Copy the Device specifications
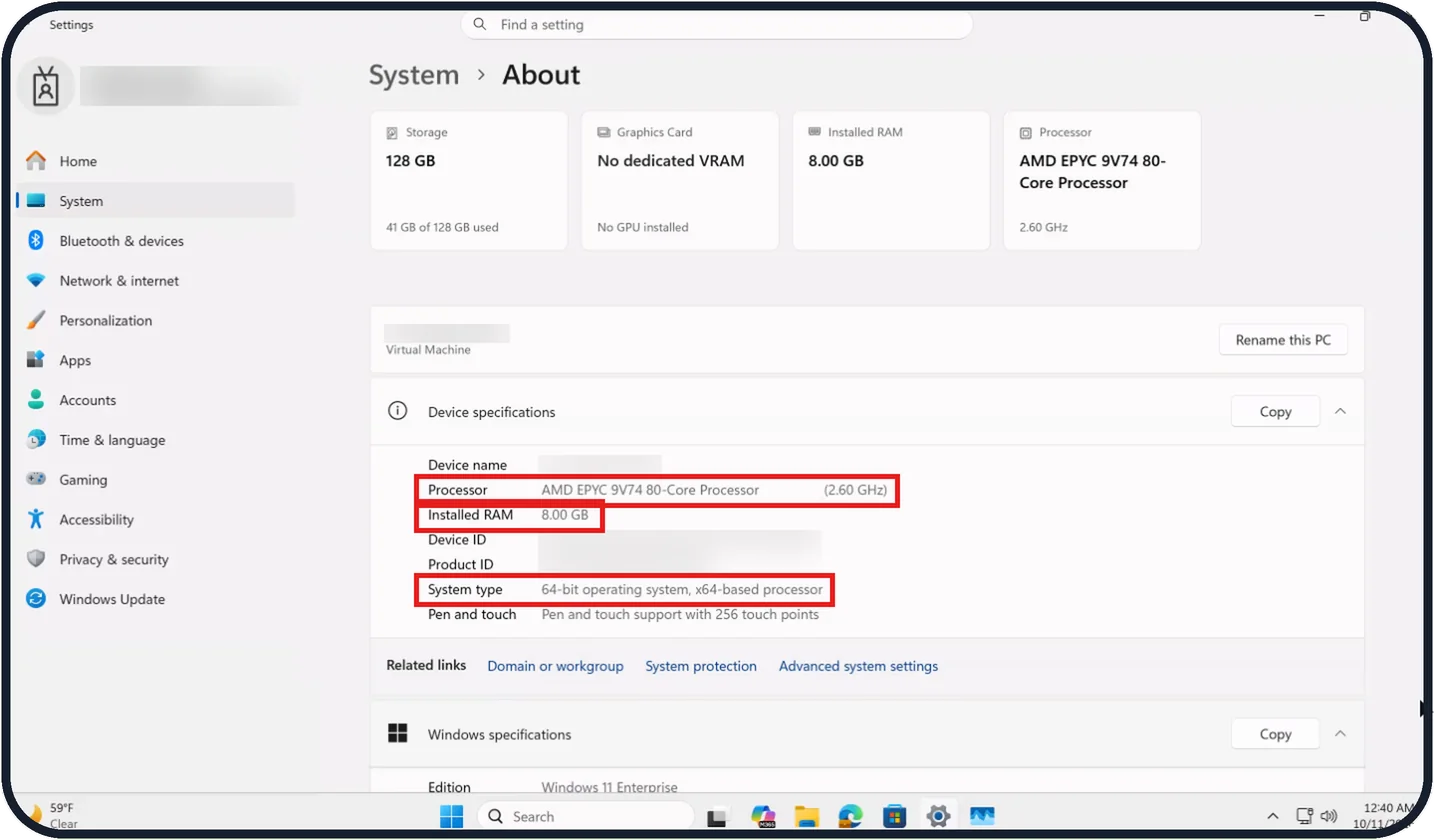Viewport: 1434px width, 840px height. coord(1275,411)
